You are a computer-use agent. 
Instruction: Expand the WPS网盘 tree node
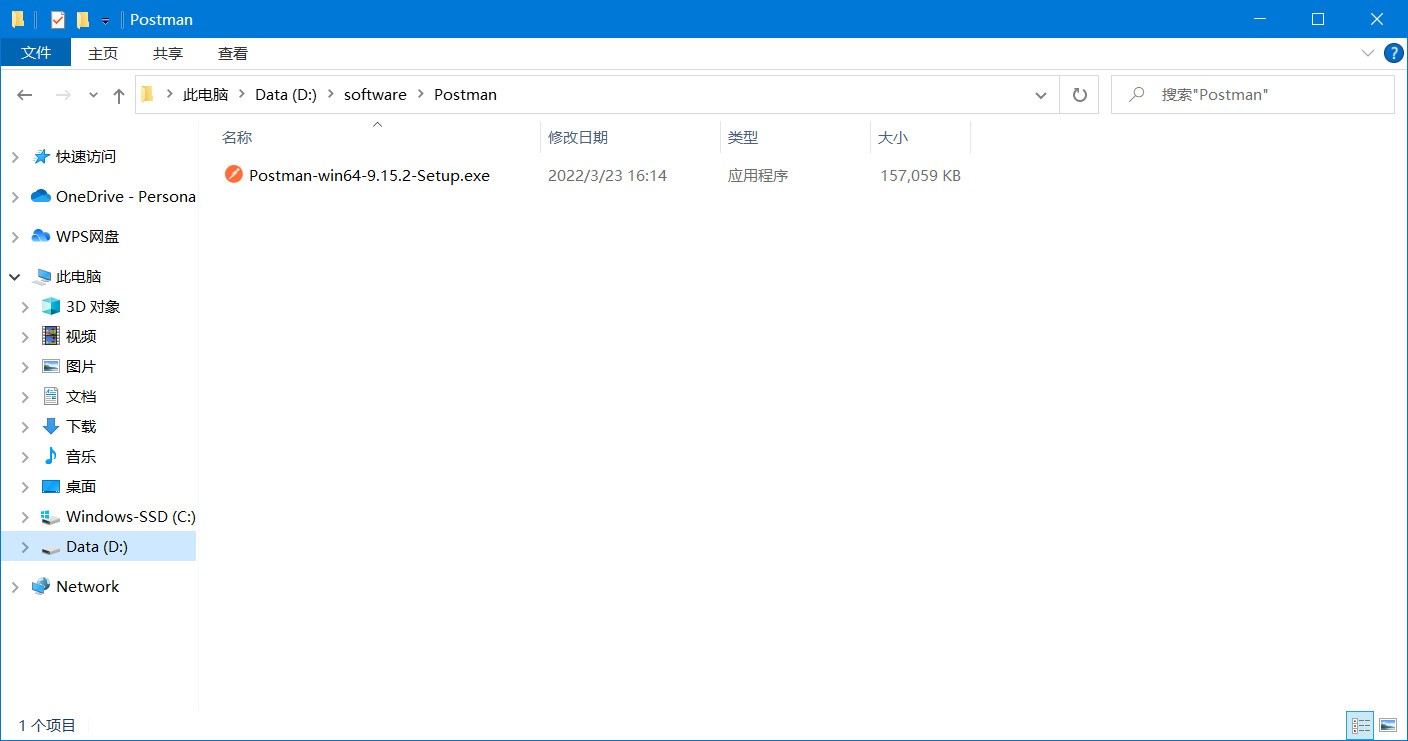14,237
